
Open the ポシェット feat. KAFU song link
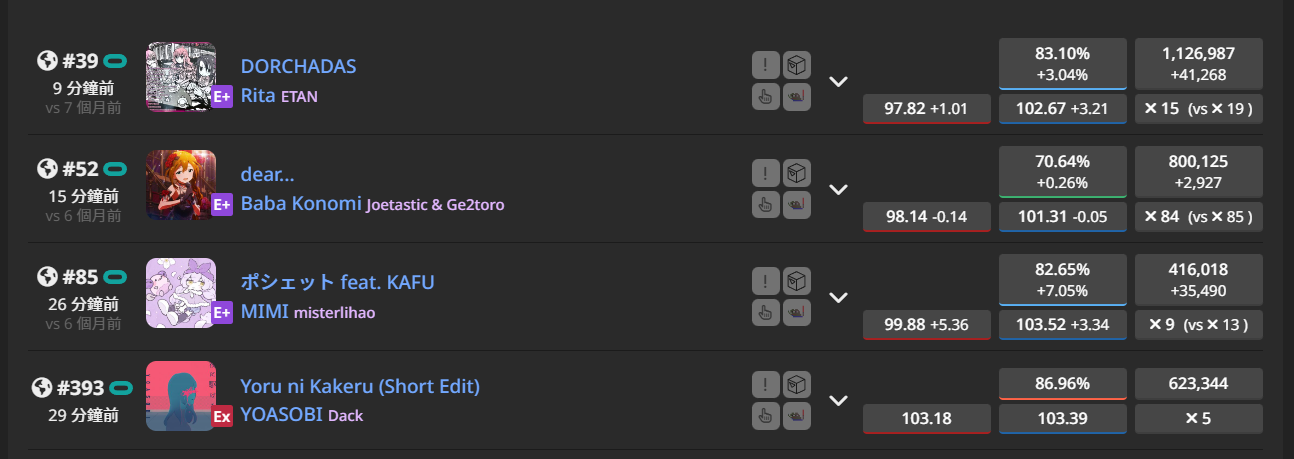[x=337, y=282]
